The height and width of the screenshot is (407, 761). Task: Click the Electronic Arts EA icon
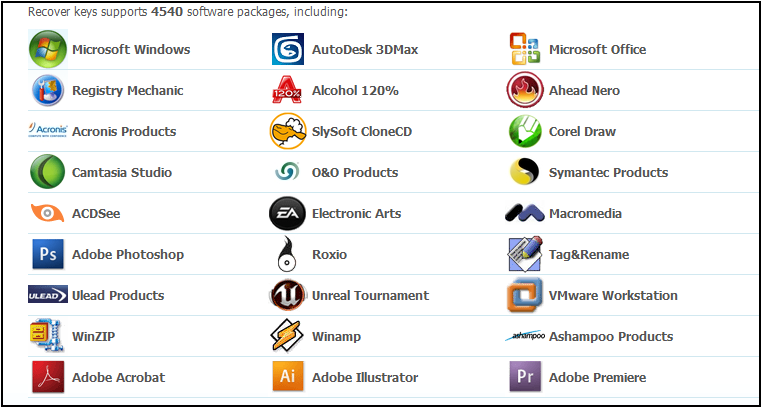pyautogui.click(x=287, y=213)
